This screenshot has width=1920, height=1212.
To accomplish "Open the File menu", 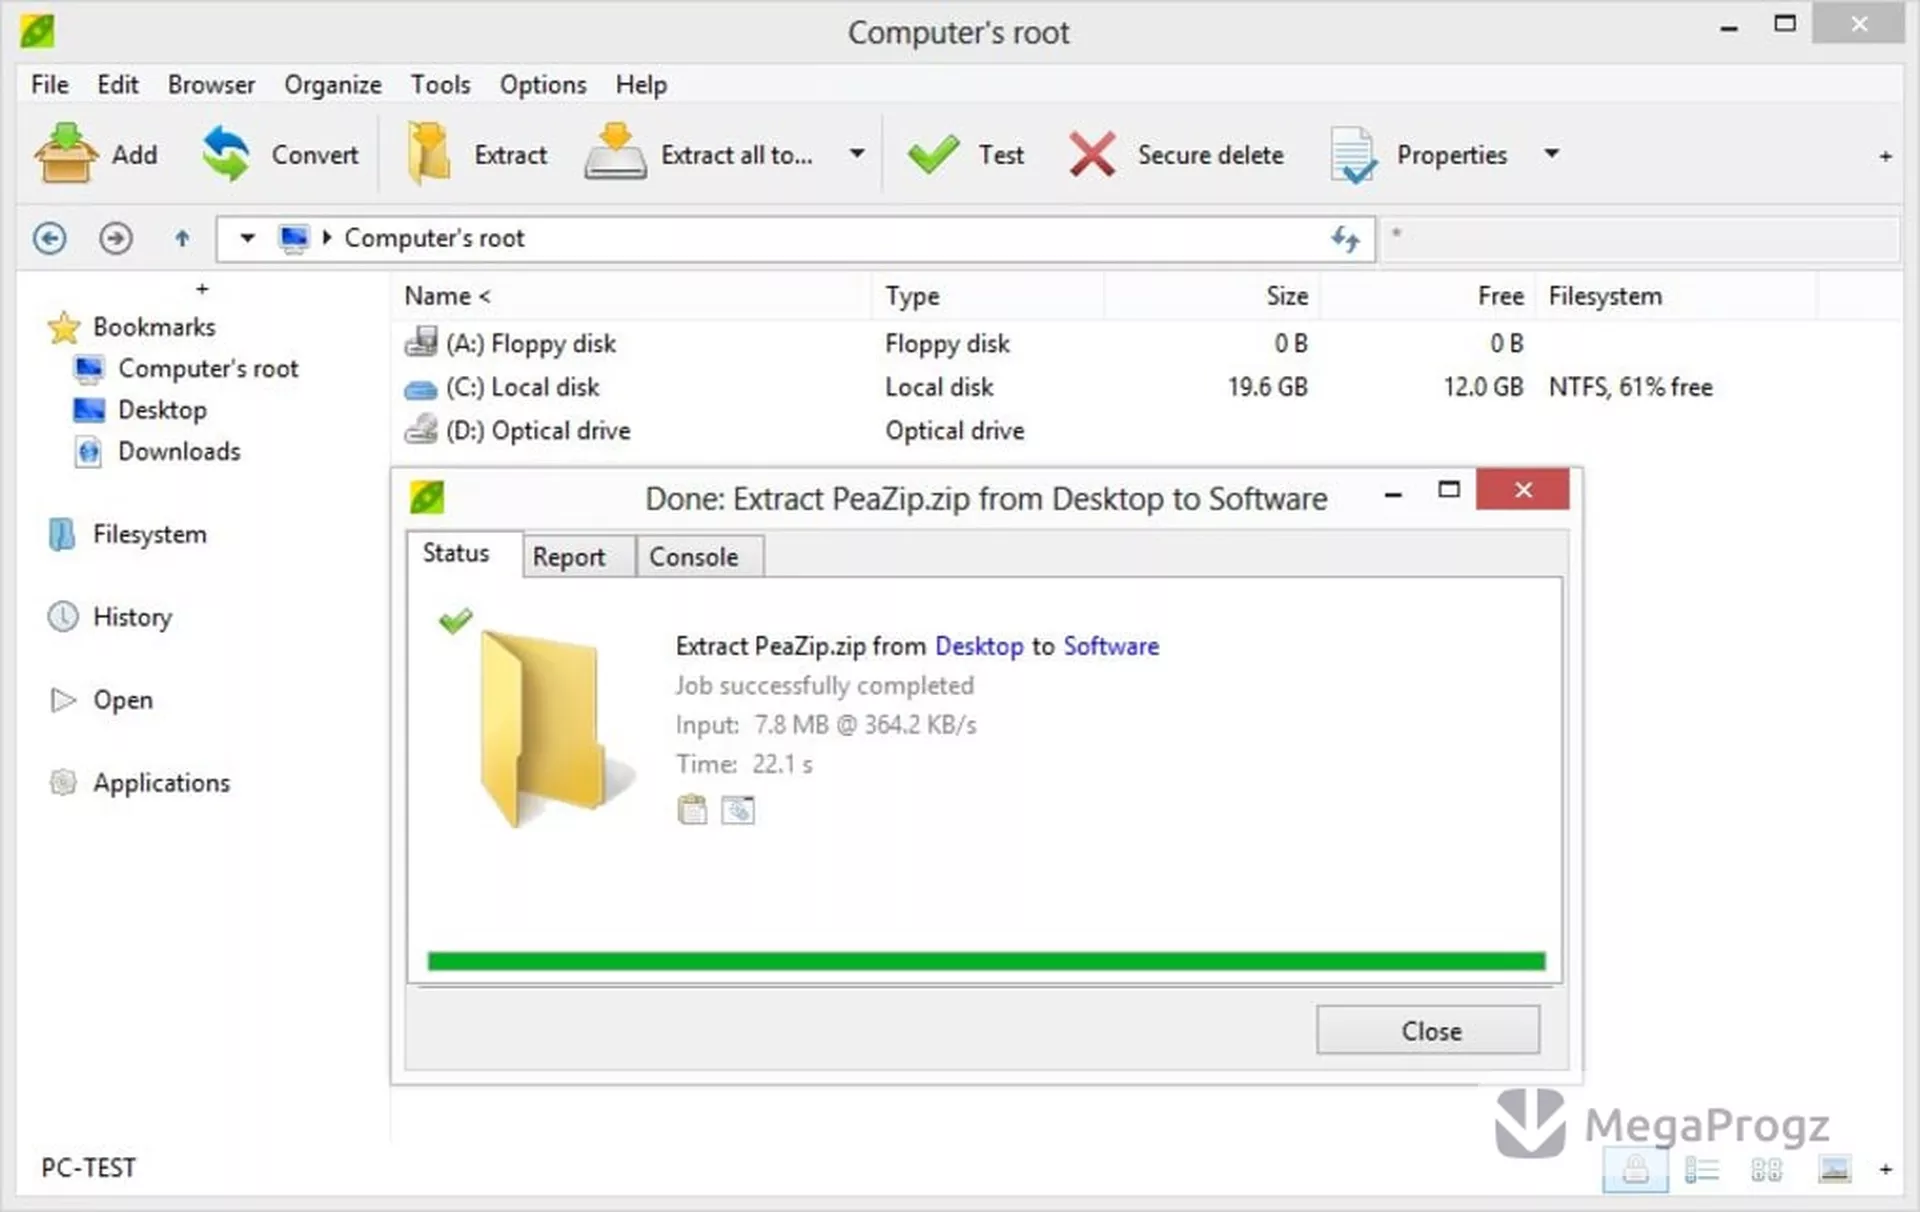I will (x=49, y=85).
